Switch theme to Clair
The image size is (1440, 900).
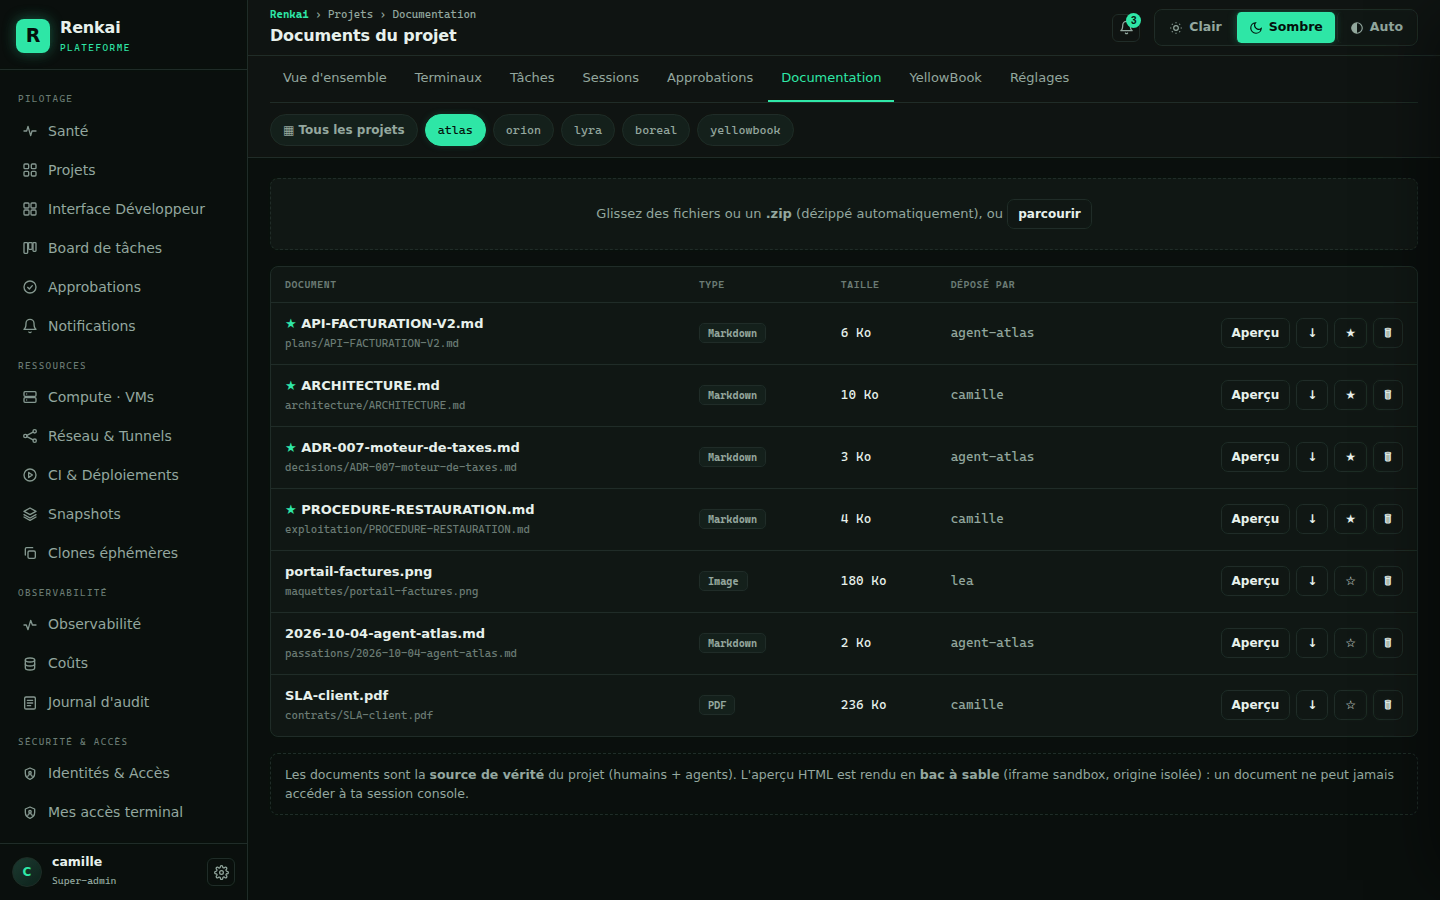pyautogui.click(x=1196, y=27)
